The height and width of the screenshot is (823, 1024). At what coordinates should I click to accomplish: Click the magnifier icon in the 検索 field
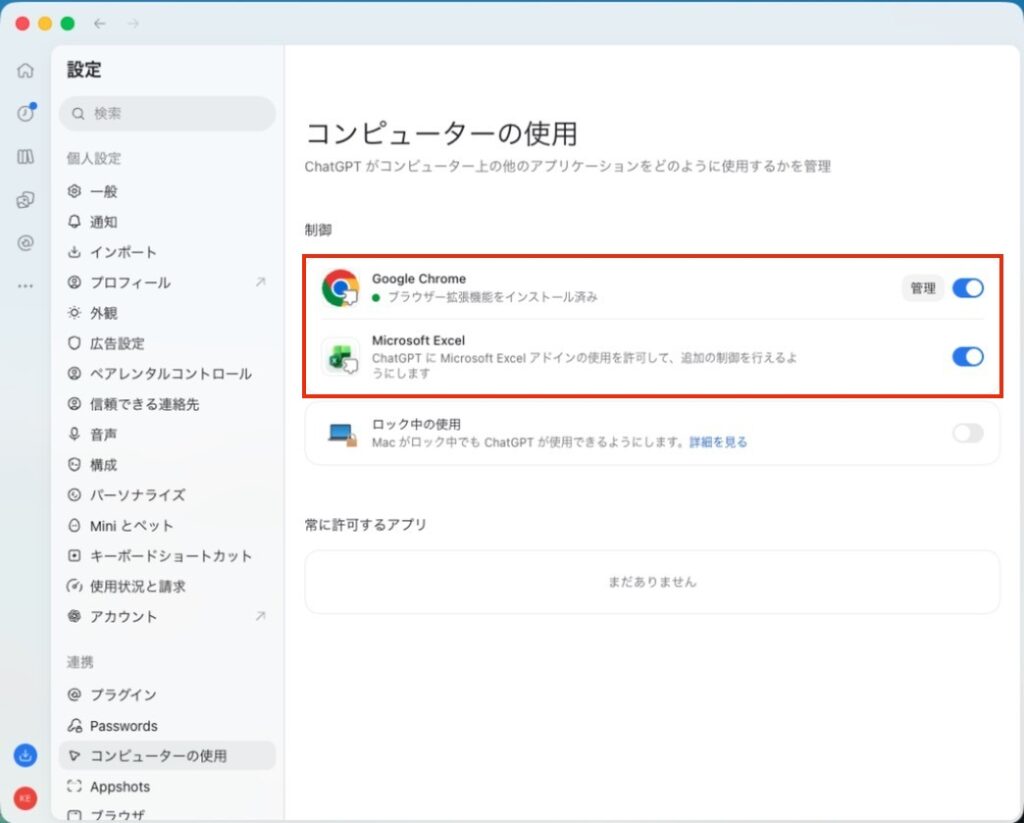coord(78,114)
